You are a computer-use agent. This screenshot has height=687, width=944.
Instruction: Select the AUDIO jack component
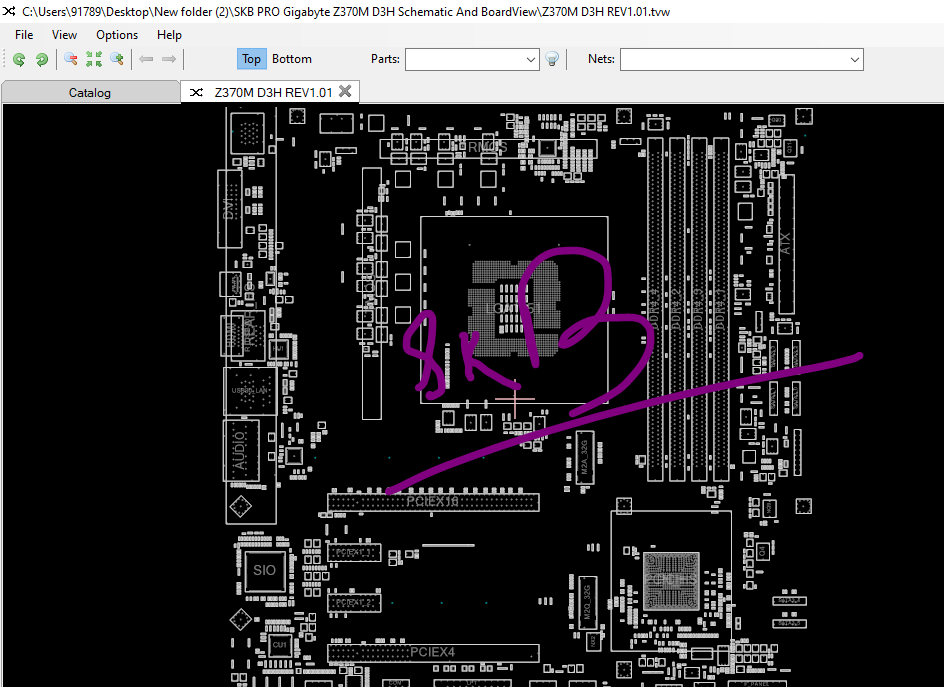point(242,450)
